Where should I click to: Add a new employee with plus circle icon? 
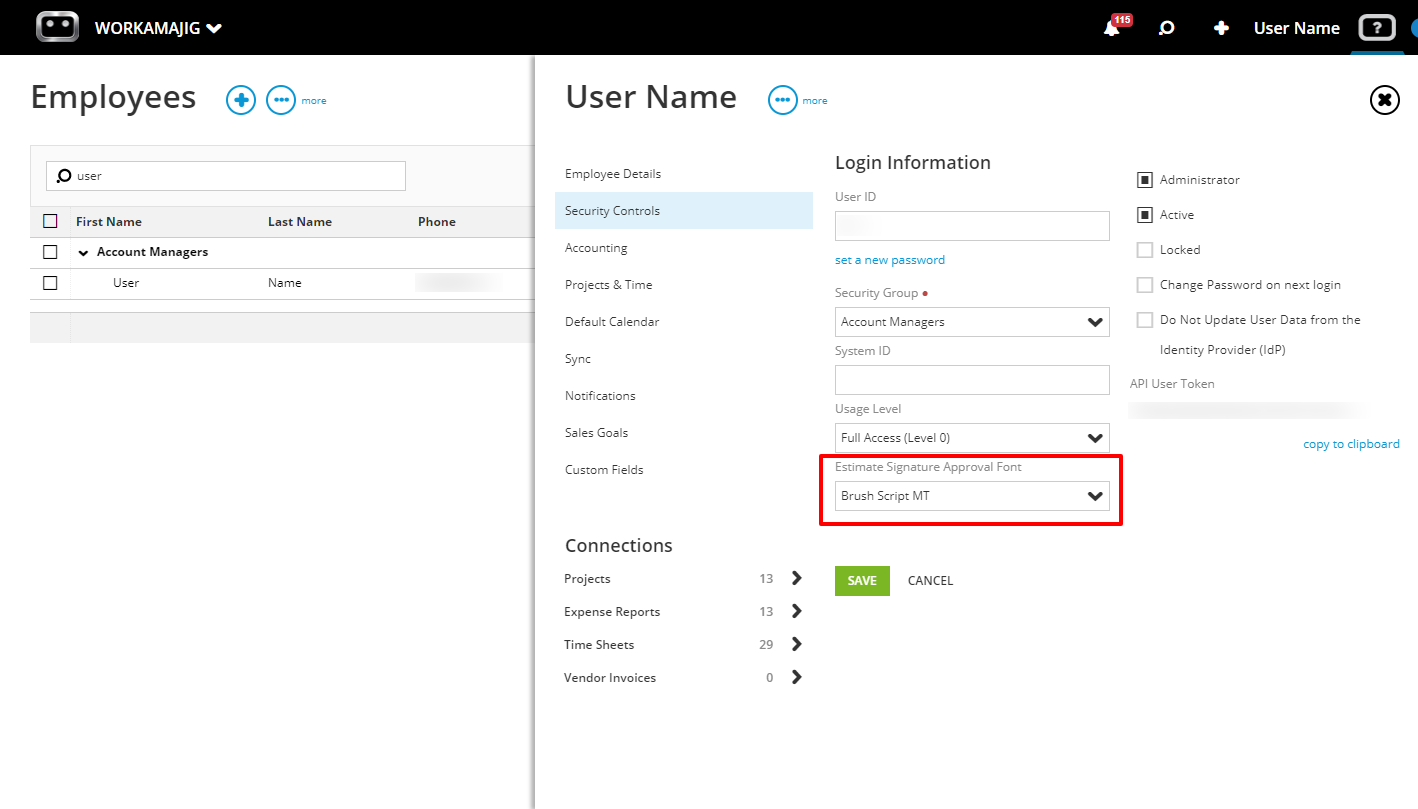pos(241,100)
